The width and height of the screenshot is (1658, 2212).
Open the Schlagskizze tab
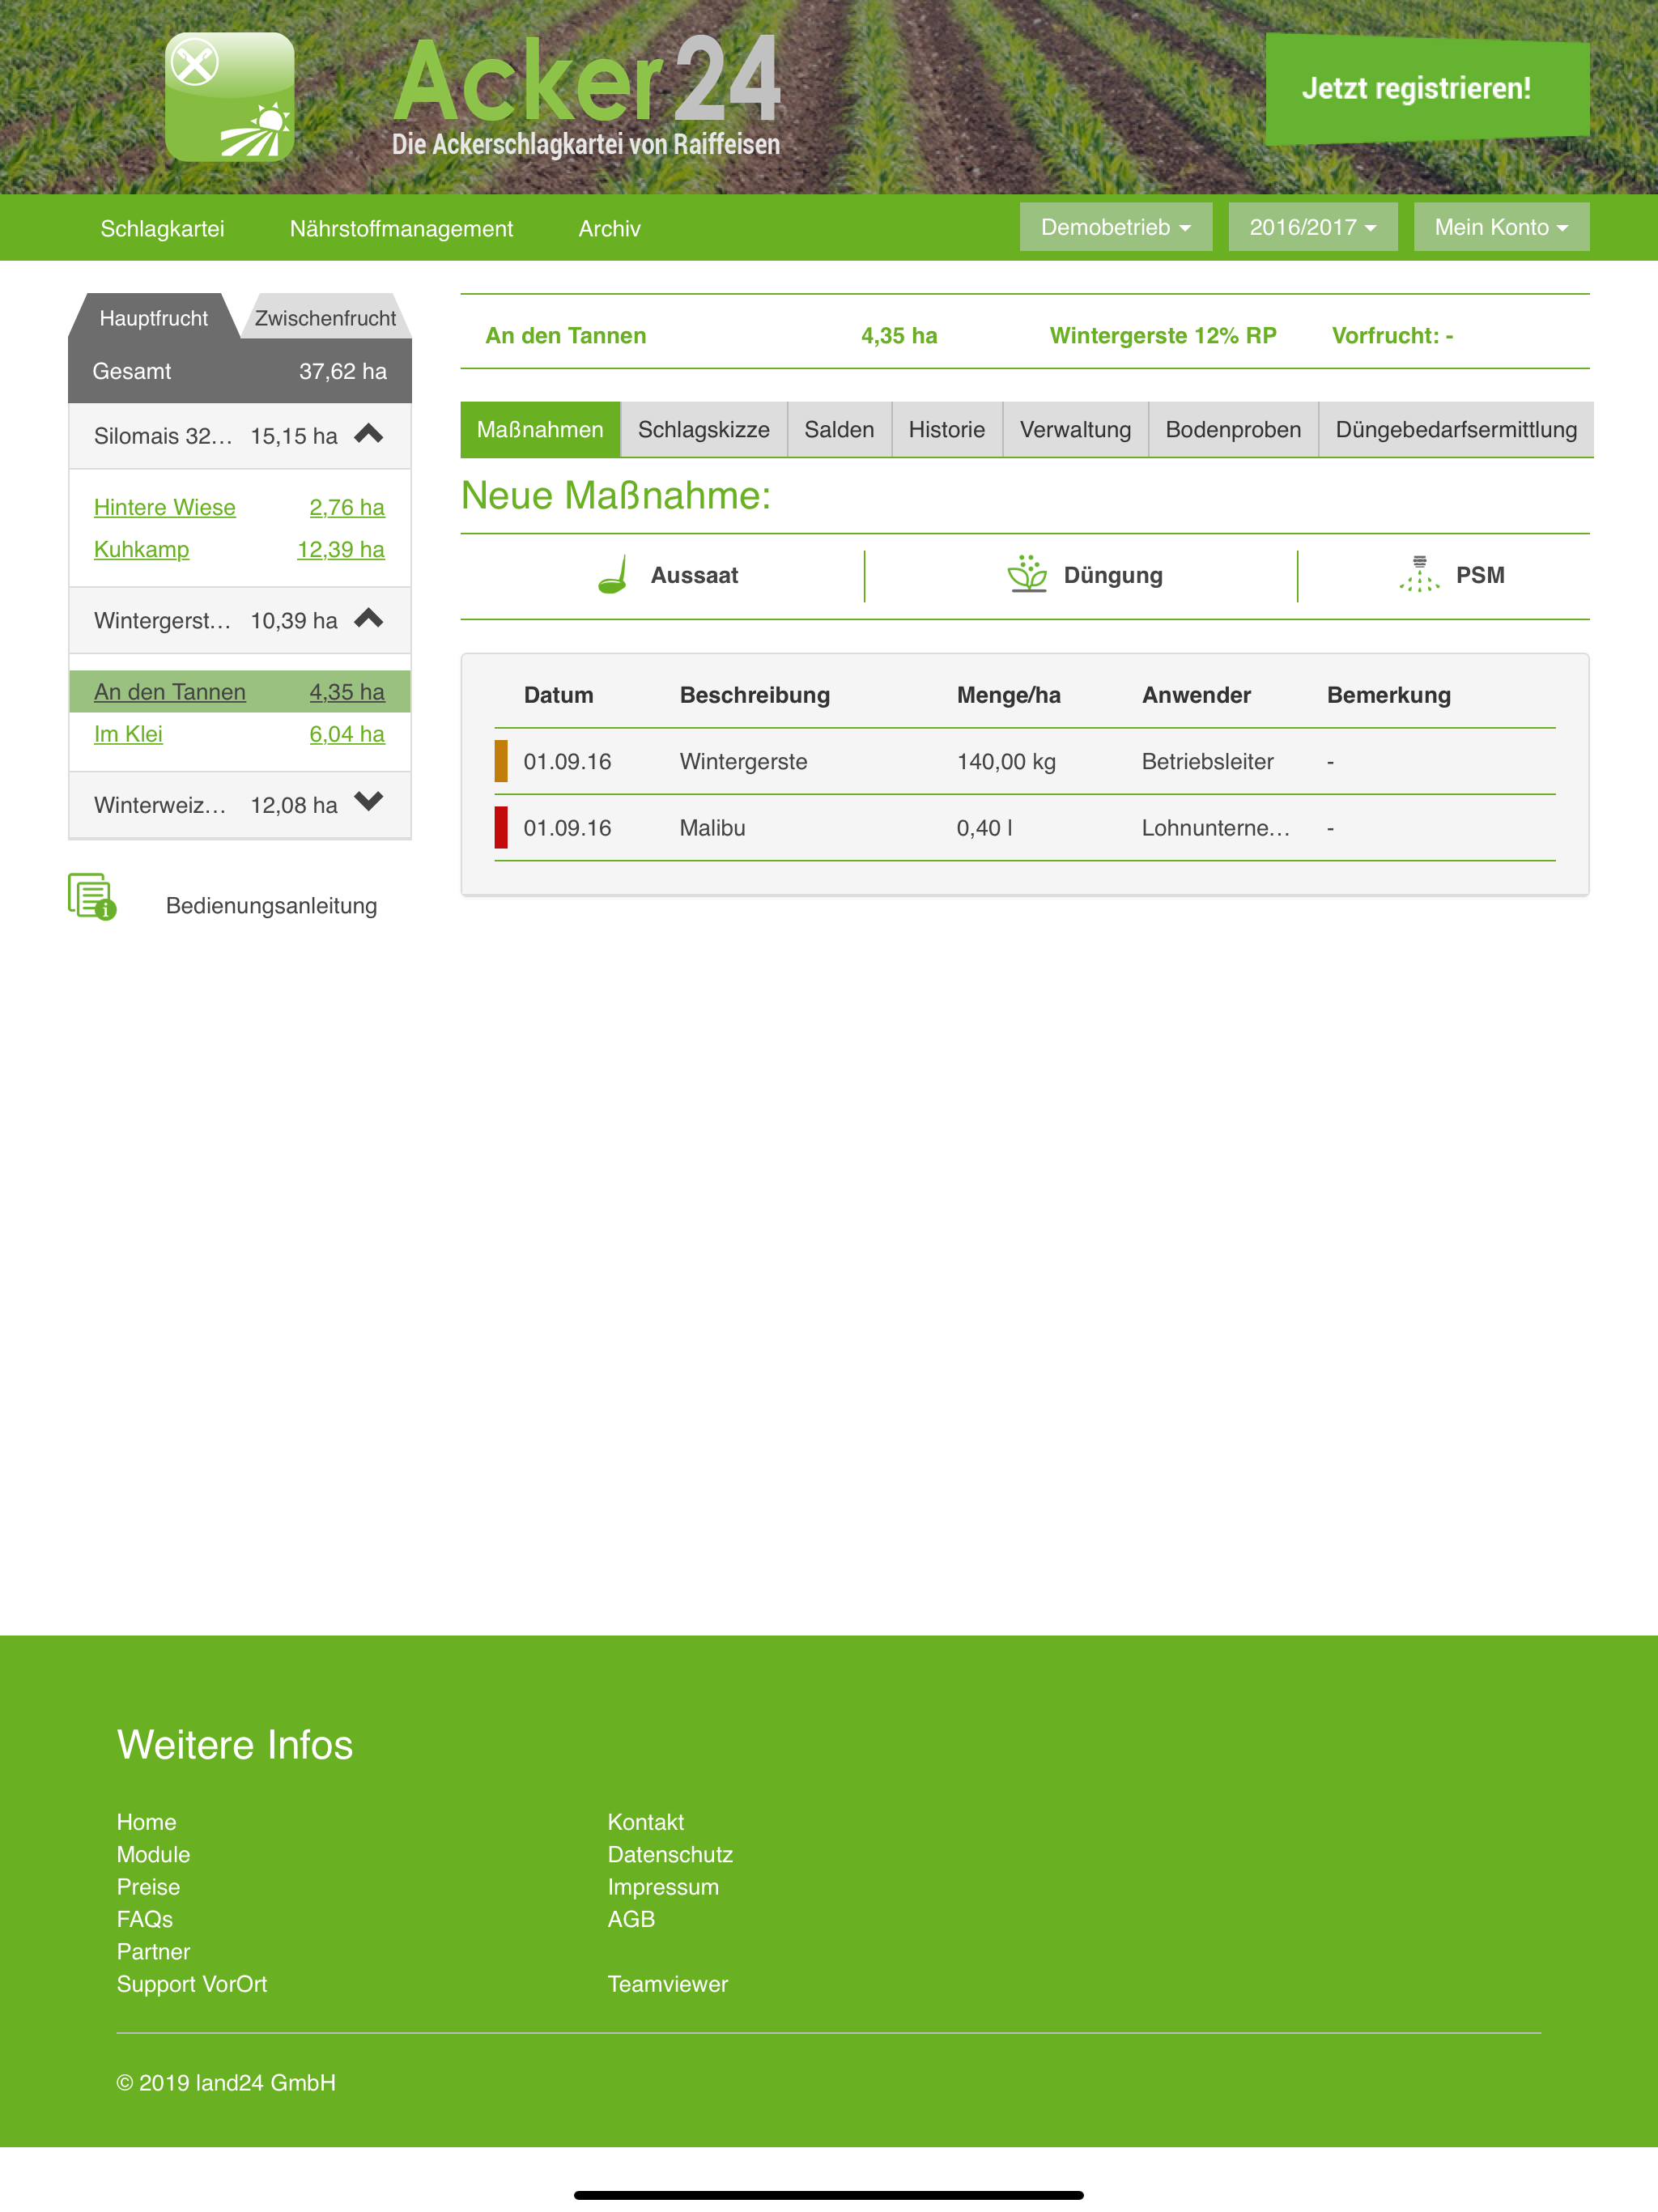[x=703, y=429]
